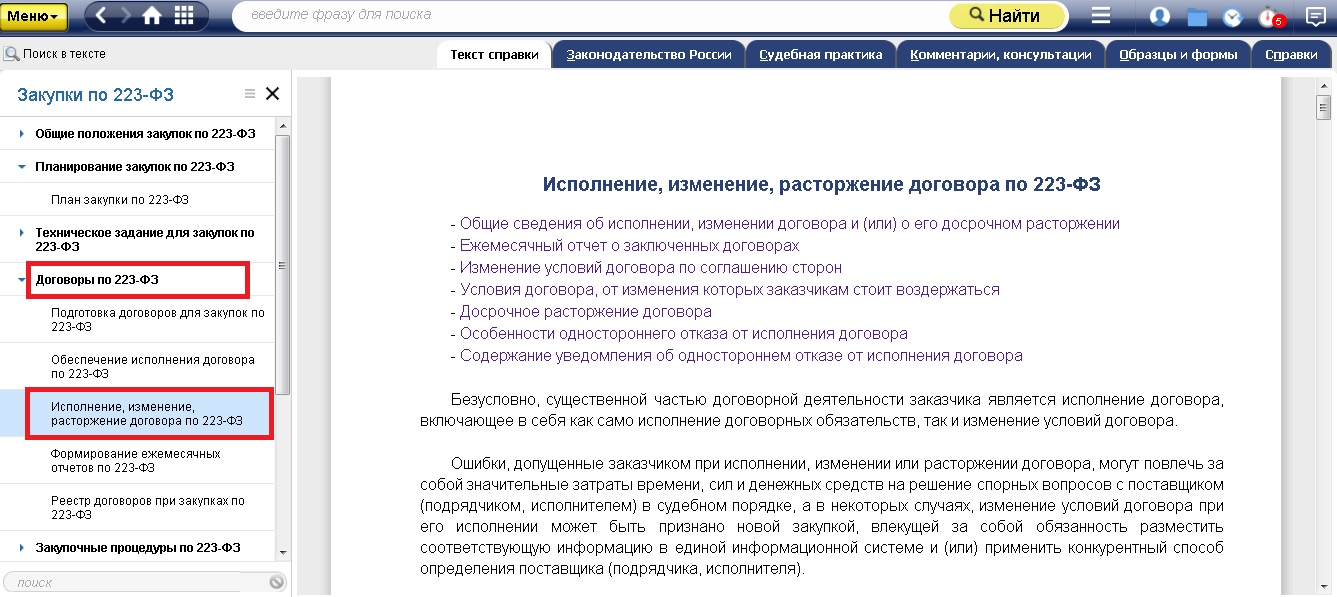Open link Условия договора, от изменения которых
The image size is (1337, 597).
(x=730, y=290)
